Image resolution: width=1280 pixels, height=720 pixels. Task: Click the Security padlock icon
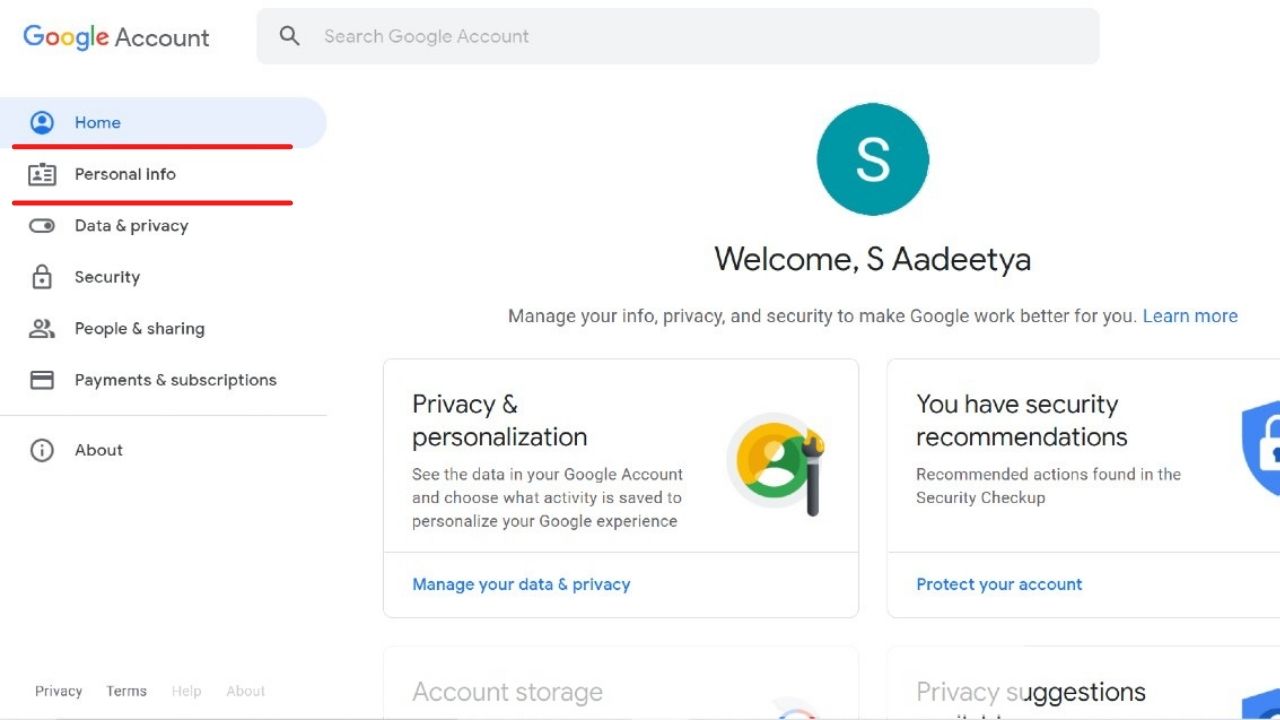[x=42, y=277]
